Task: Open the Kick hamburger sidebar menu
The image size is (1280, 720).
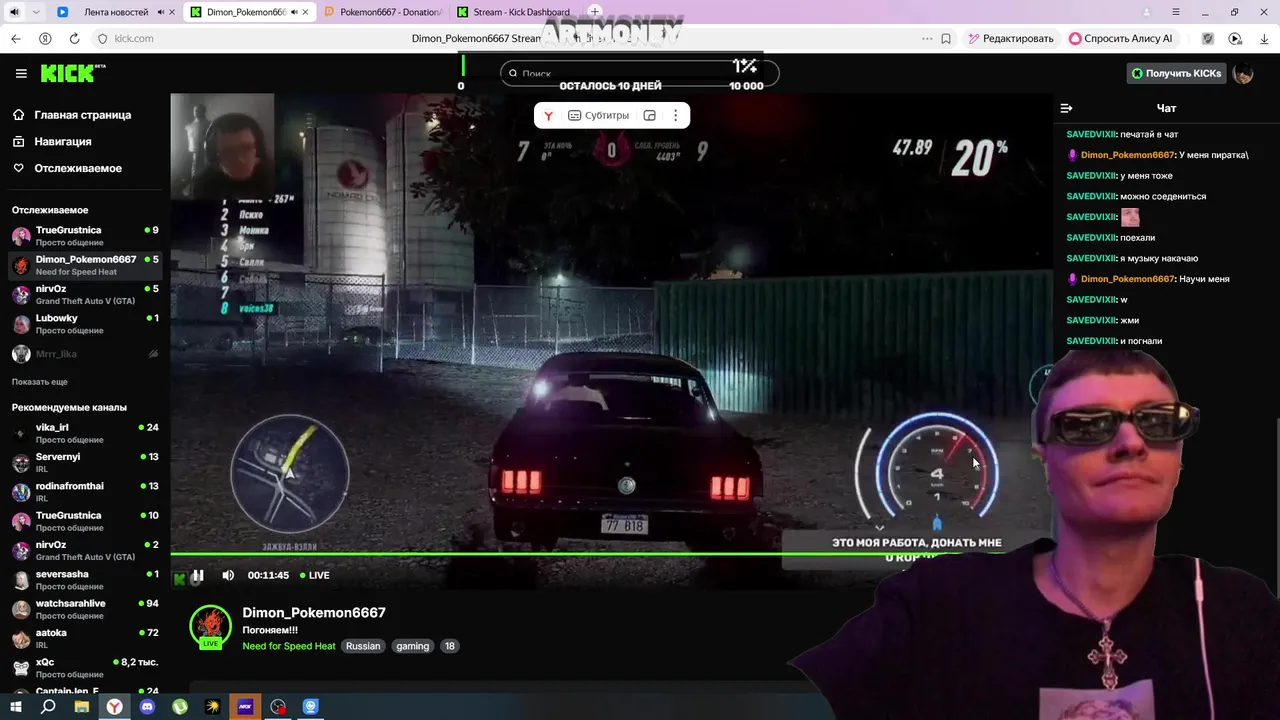Action: (21, 73)
